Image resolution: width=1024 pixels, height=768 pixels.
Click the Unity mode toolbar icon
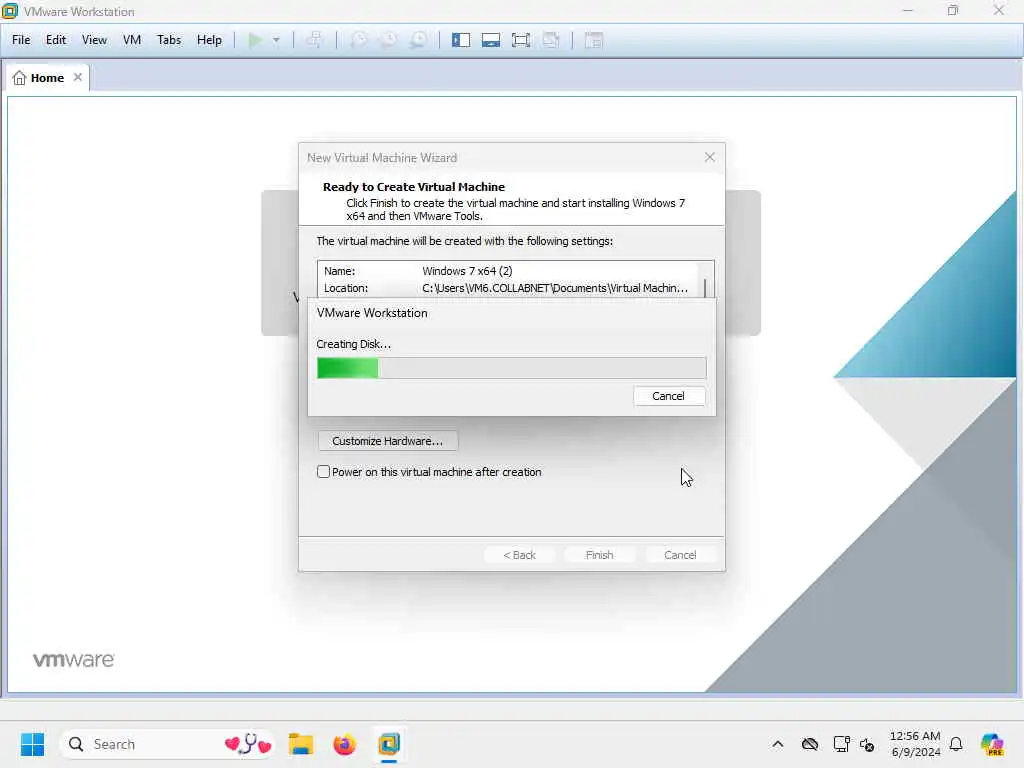[x=551, y=40]
